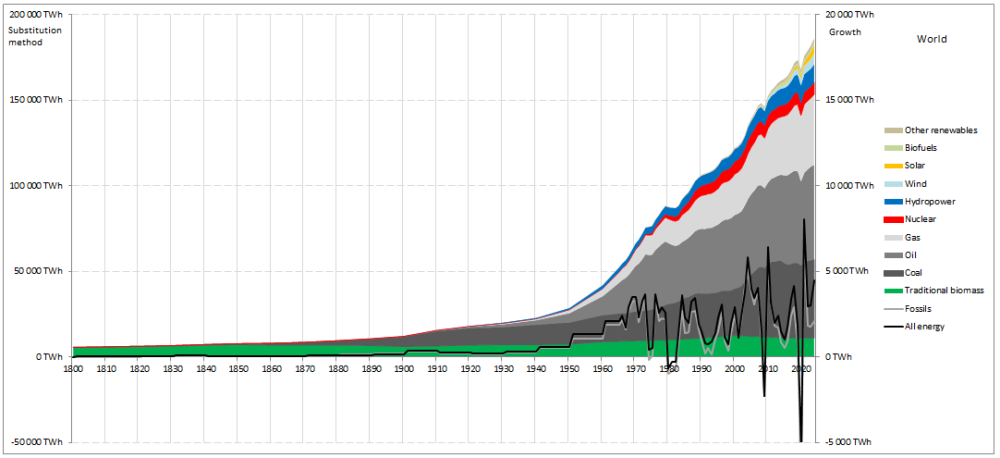This screenshot has width=1000, height=458.
Task: Click the Coal legend swatch
Action: tap(893, 273)
